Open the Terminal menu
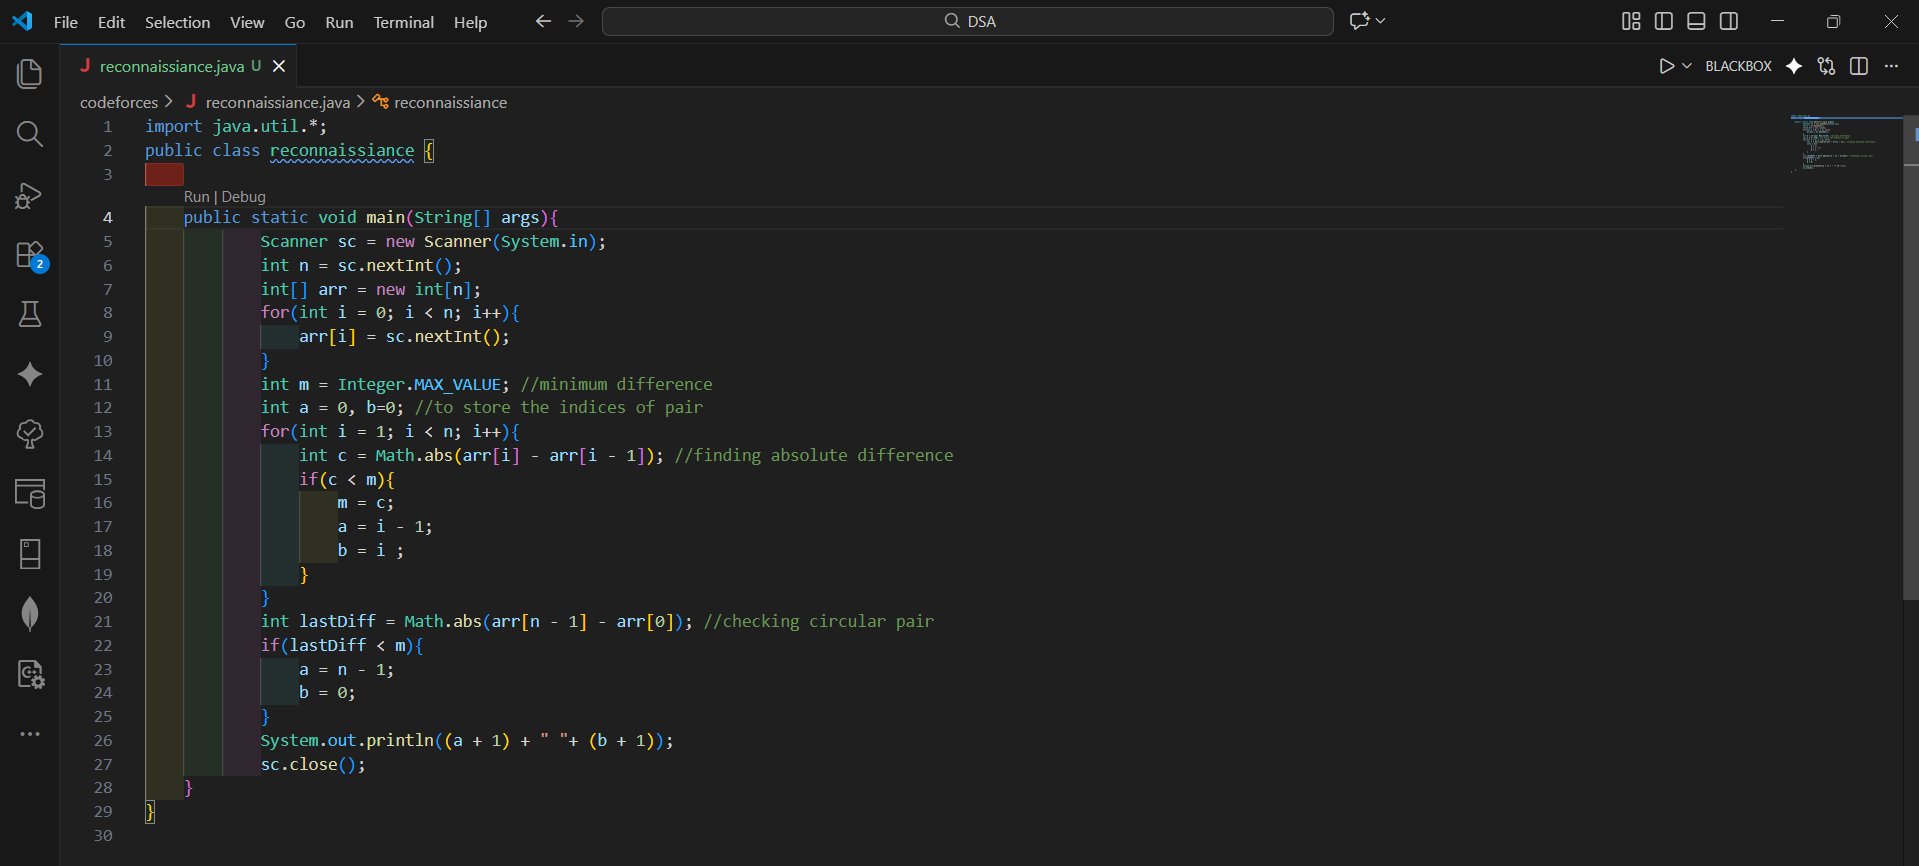1919x866 pixels. [x=403, y=22]
